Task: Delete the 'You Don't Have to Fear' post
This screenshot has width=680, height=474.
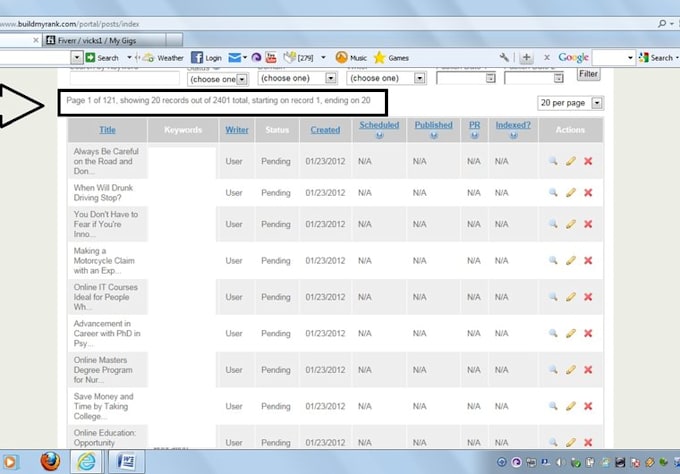Action: [588, 224]
